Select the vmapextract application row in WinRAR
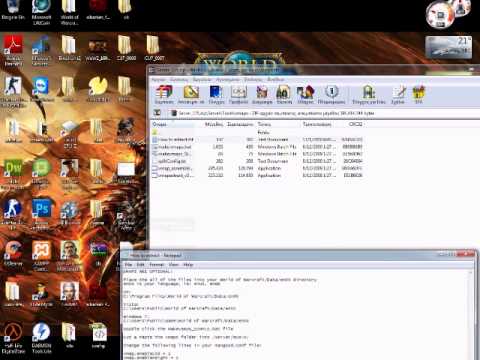The image size is (480, 360). [x=257, y=175]
